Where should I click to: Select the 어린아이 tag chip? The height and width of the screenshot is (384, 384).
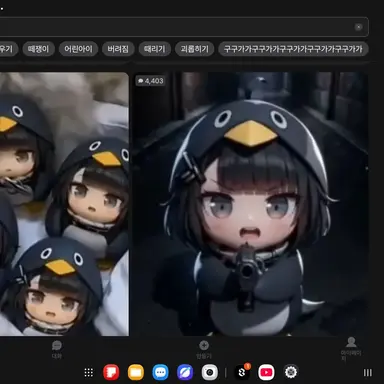(x=78, y=49)
